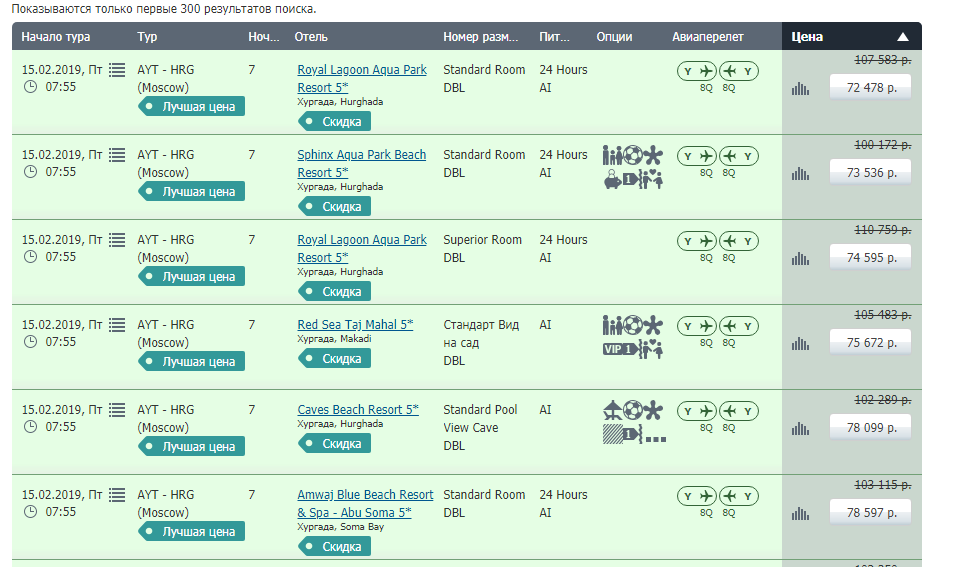Show price chart icon for 72 478 р. tour
972x567 pixels.
800,89
